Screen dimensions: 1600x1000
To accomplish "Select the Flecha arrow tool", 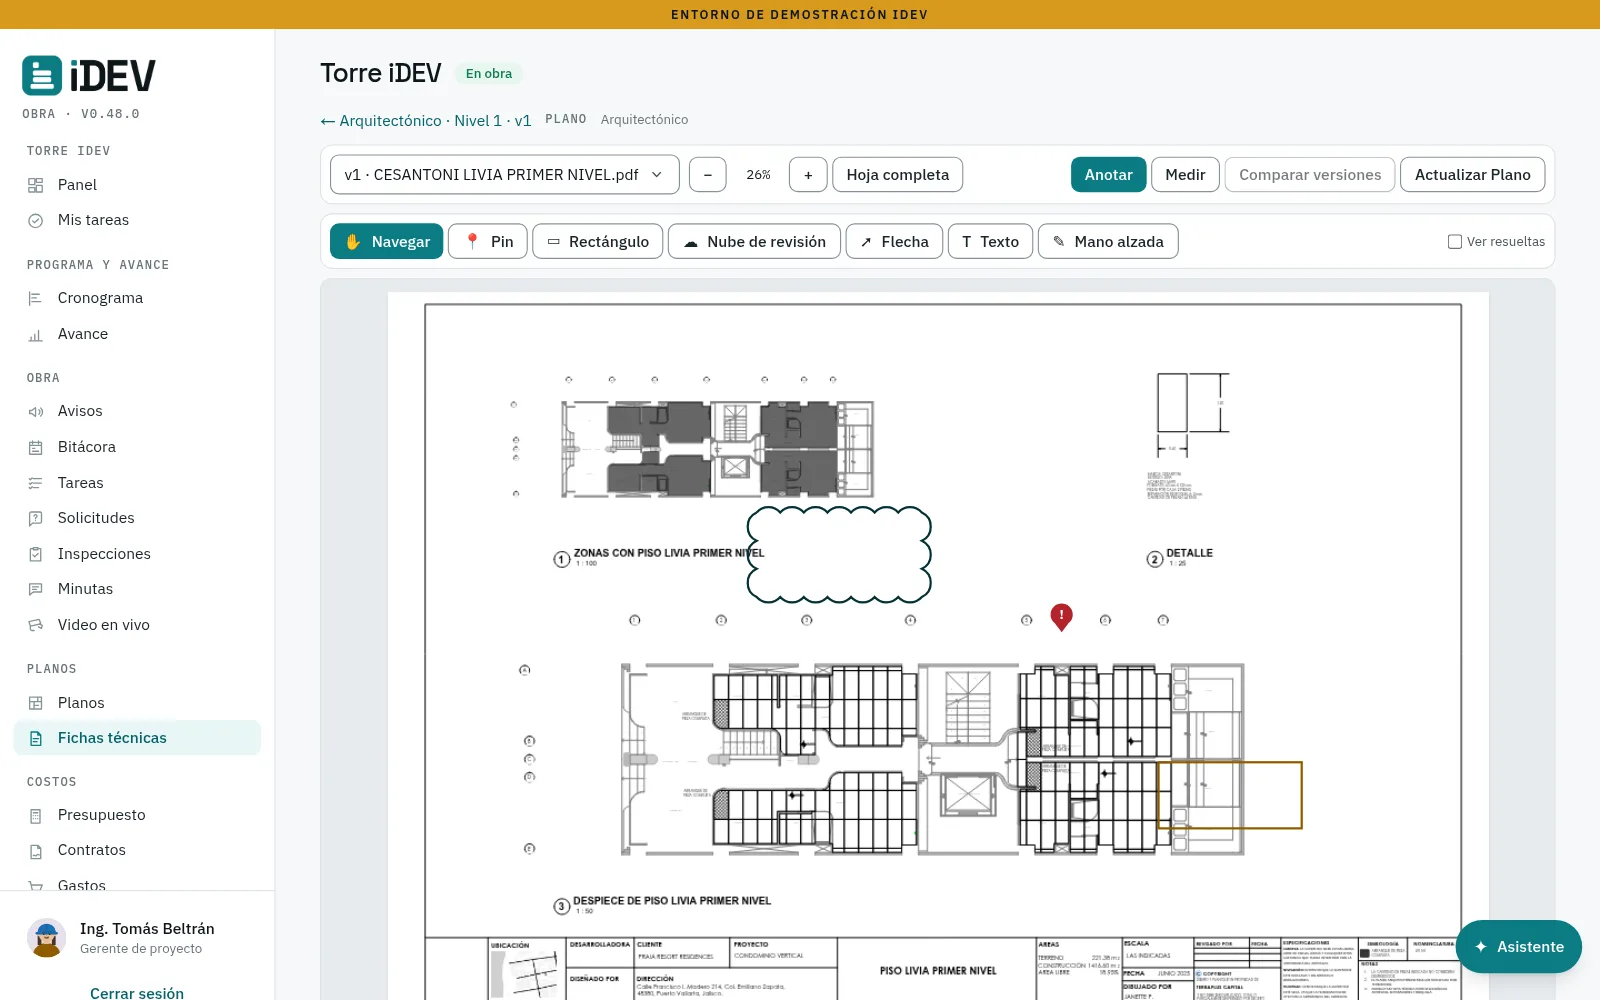I will (x=894, y=241).
